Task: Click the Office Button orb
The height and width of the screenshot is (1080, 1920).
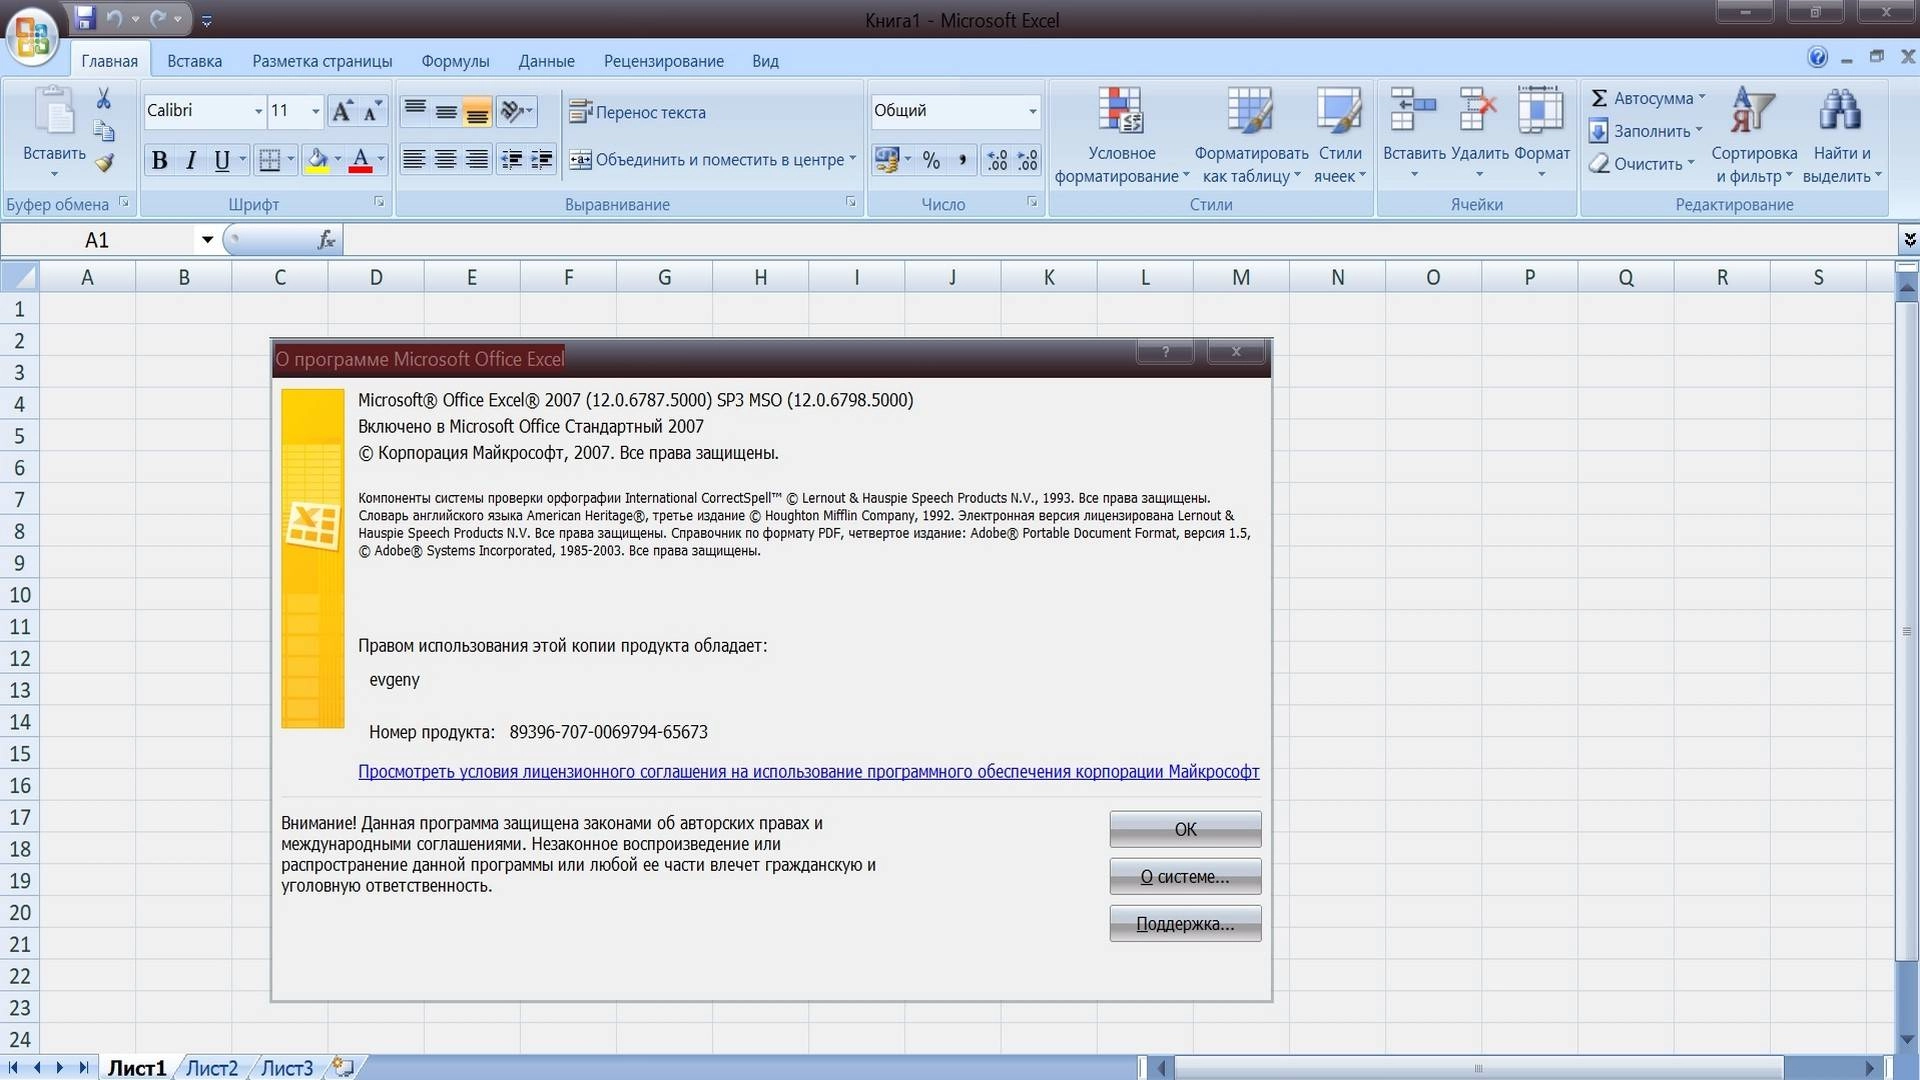Action: pyautogui.click(x=32, y=35)
